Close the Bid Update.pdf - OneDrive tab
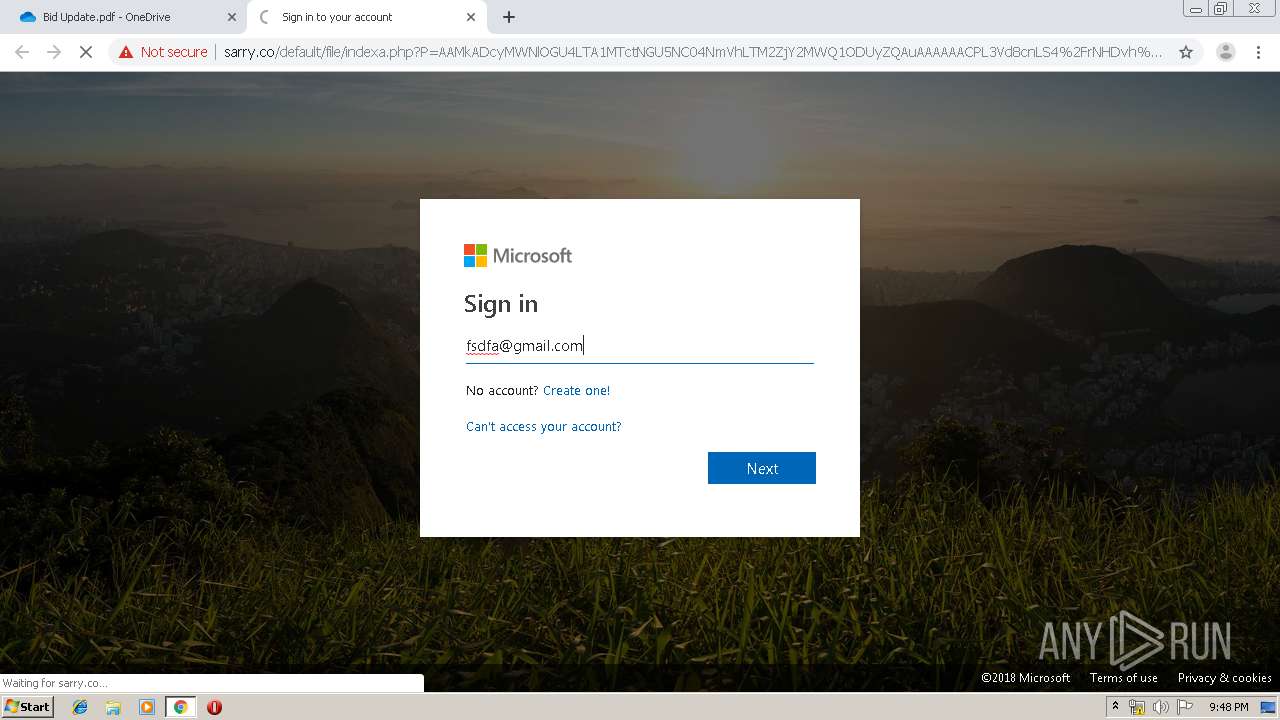The height and width of the screenshot is (720, 1280). pyautogui.click(x=232, y=17)
